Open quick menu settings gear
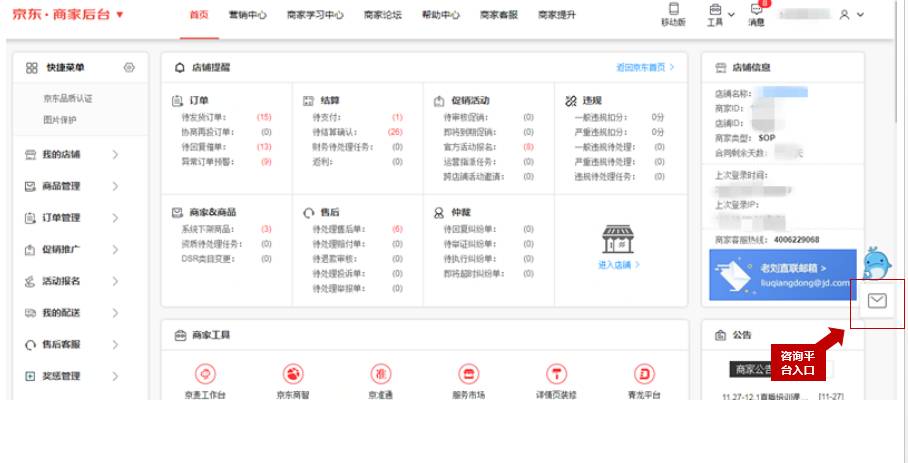This screenshot has width=908, height=463. pos(129,68)
